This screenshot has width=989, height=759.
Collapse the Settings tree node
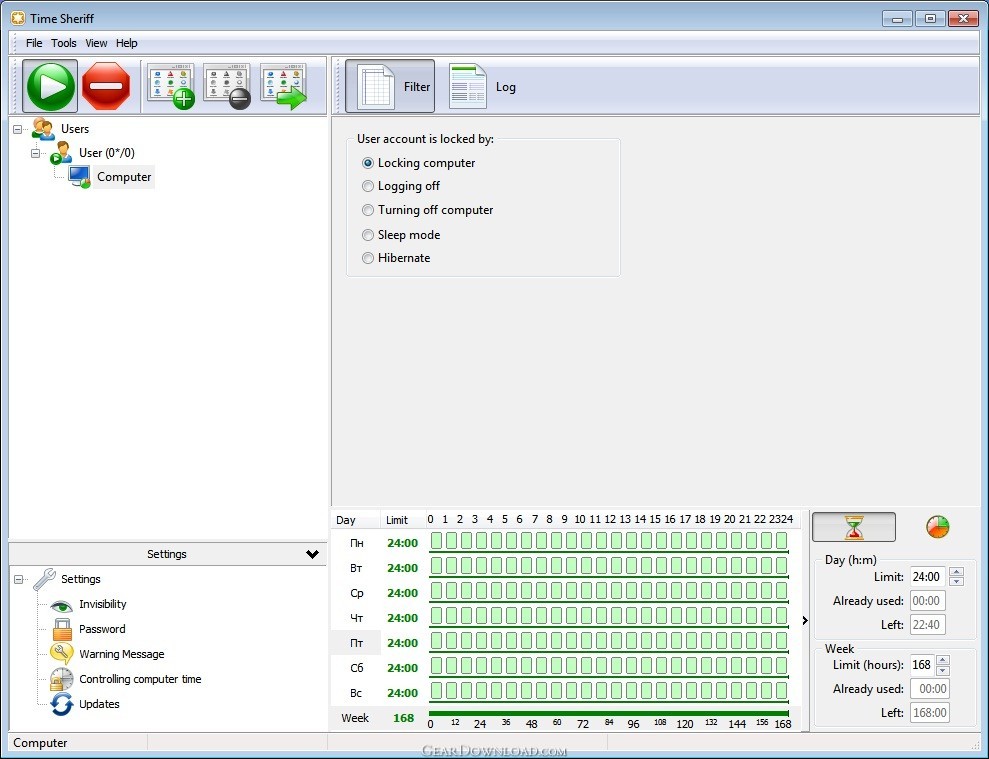tap(18, 579)
